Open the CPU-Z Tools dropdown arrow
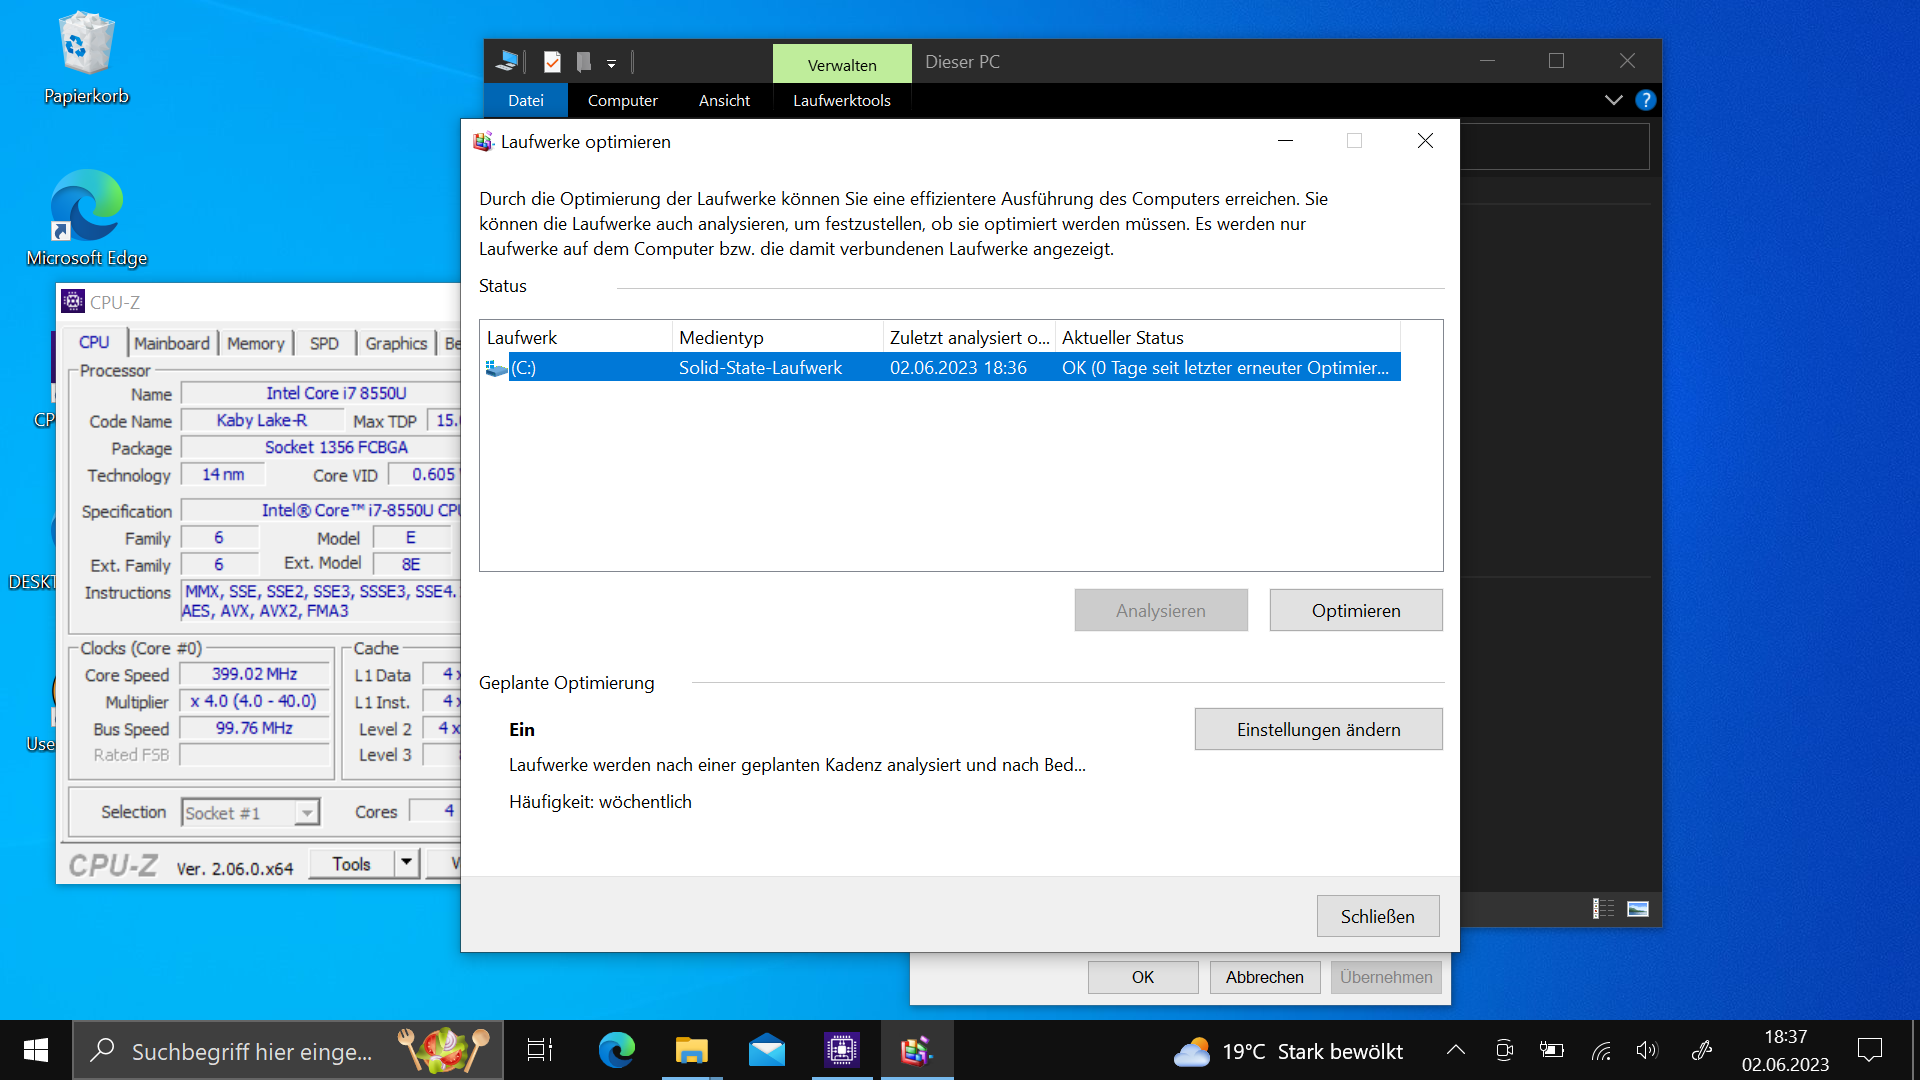 coord(406,863)
